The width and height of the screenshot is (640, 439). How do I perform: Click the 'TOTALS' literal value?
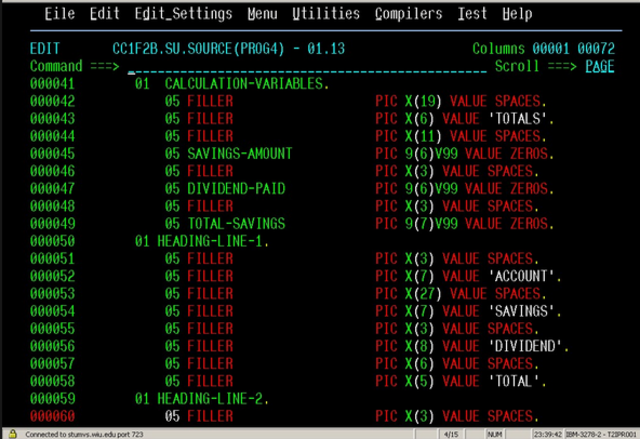[517, 119]
